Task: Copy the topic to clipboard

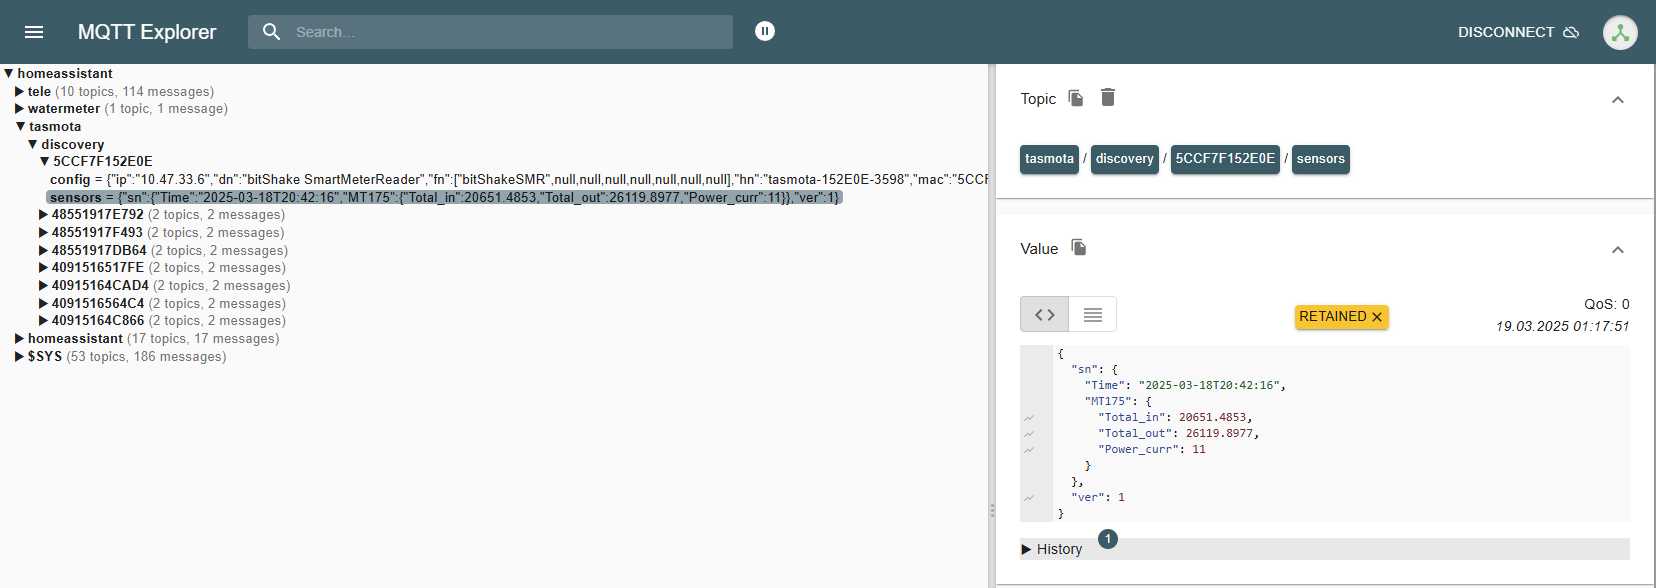Action: 1076,98
